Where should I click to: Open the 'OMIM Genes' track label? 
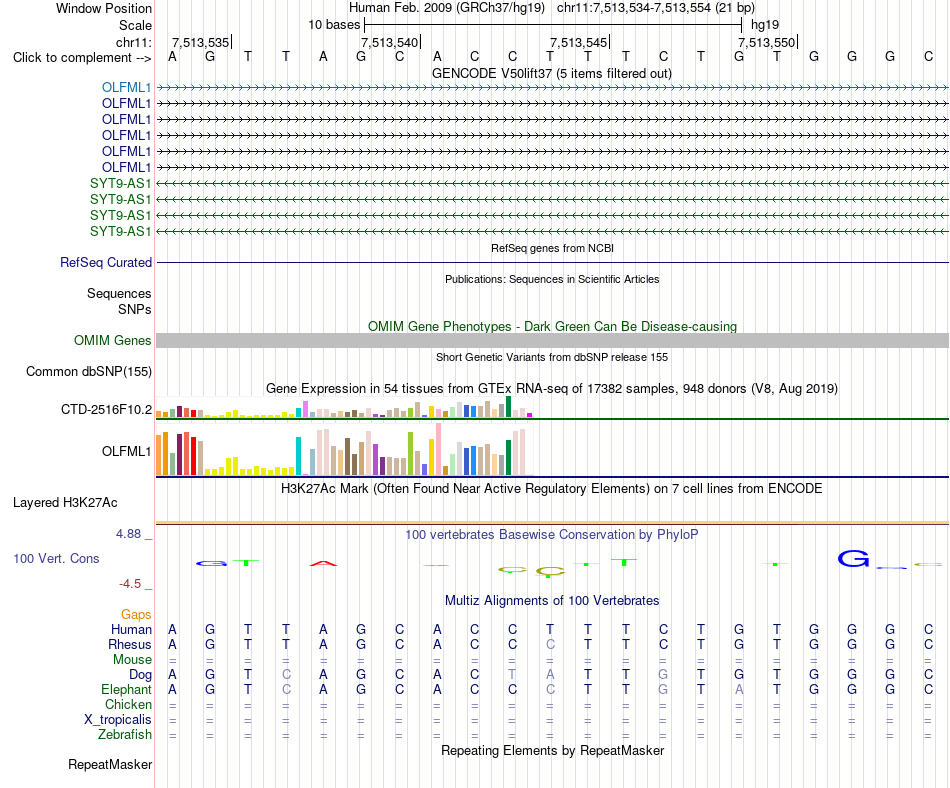(x=112, y=340)
